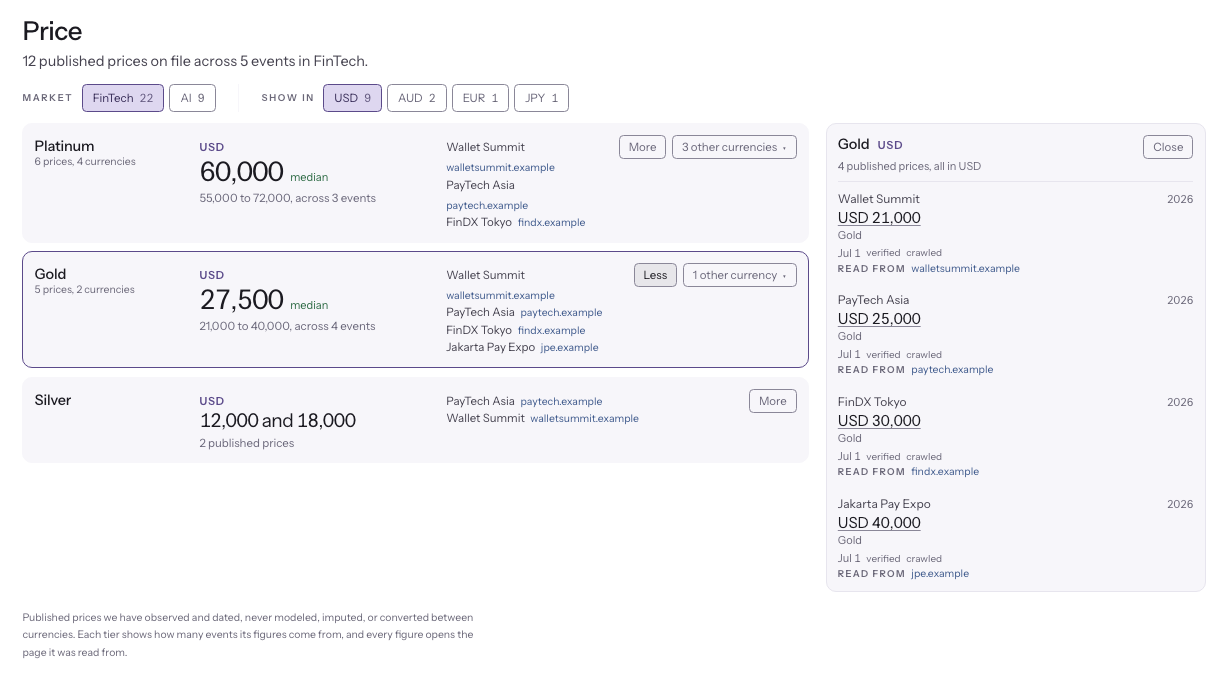The width and height of the screenshot is (1228, 684).
Task: Click the published prices footnote paragraph
Action: click(x=248, y=635)
